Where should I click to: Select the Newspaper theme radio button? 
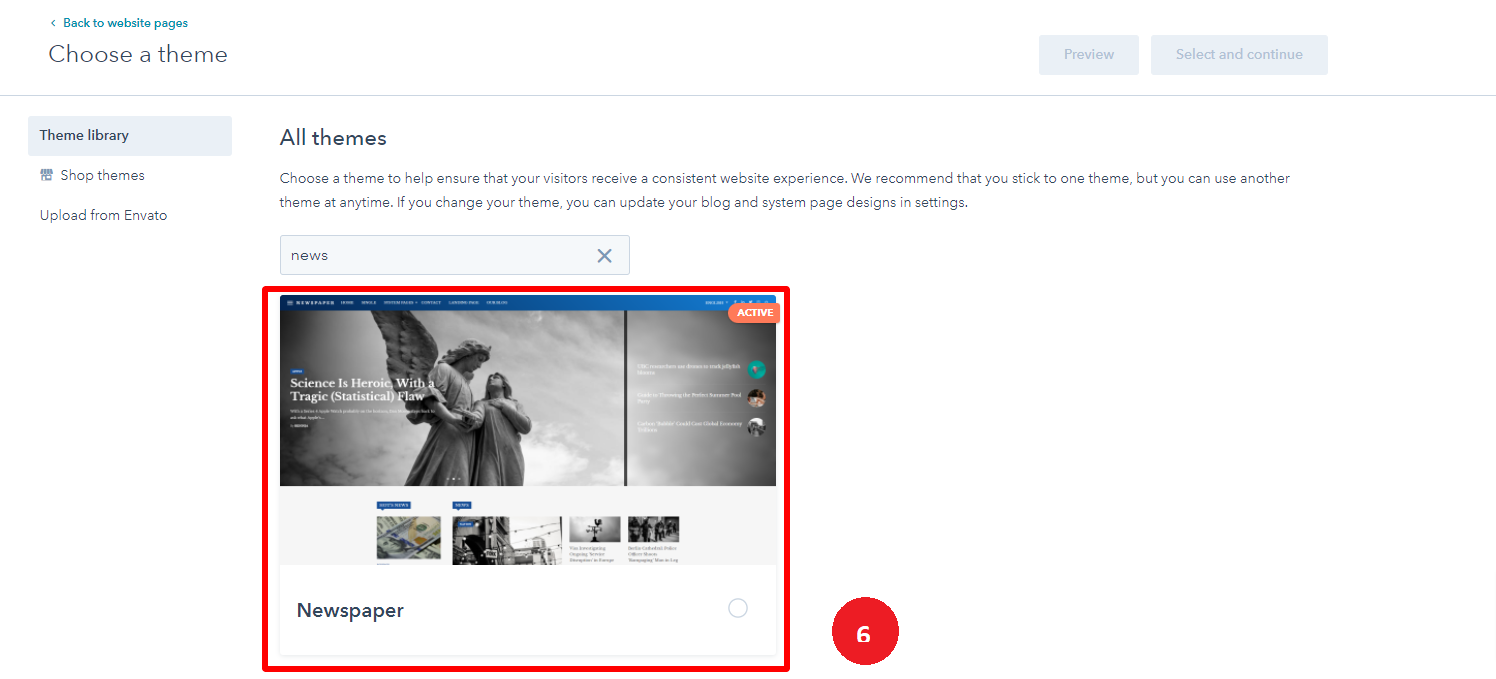(737, 608)
